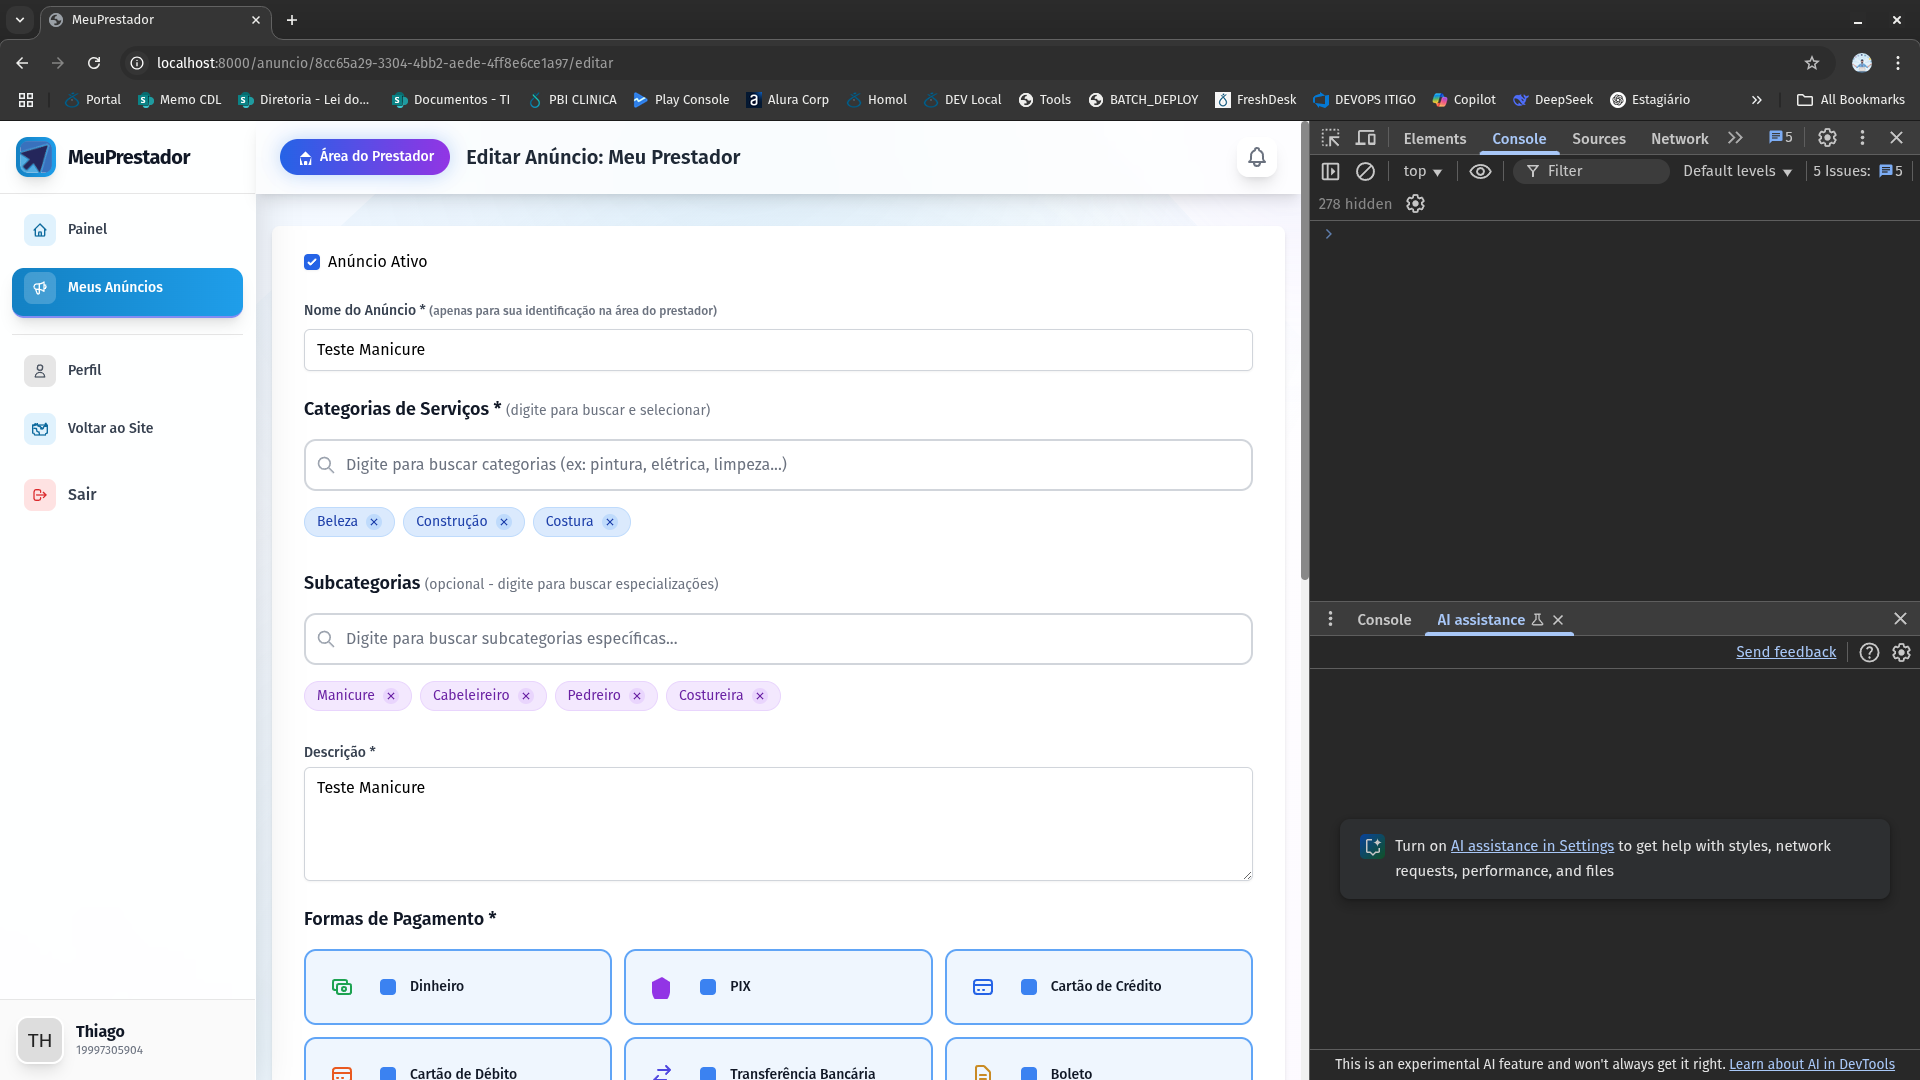Open DevTools settings gear
Image resolution: width=1920 pixels, height=1080 pixels.
[x=1827, y=138]
